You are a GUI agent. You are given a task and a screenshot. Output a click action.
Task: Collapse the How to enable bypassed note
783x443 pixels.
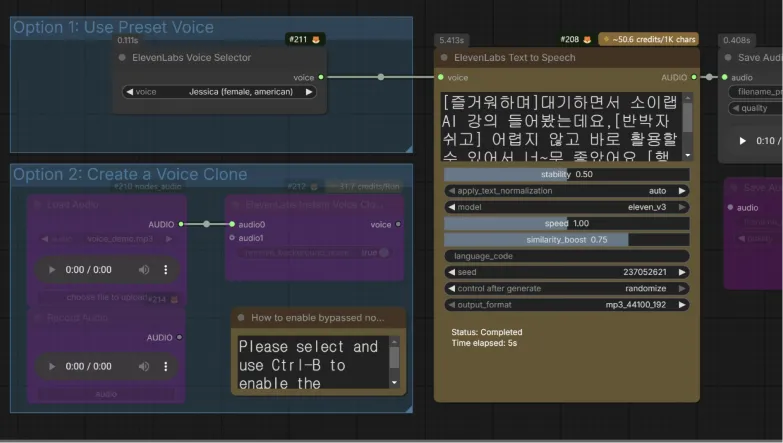coord(241,318)
